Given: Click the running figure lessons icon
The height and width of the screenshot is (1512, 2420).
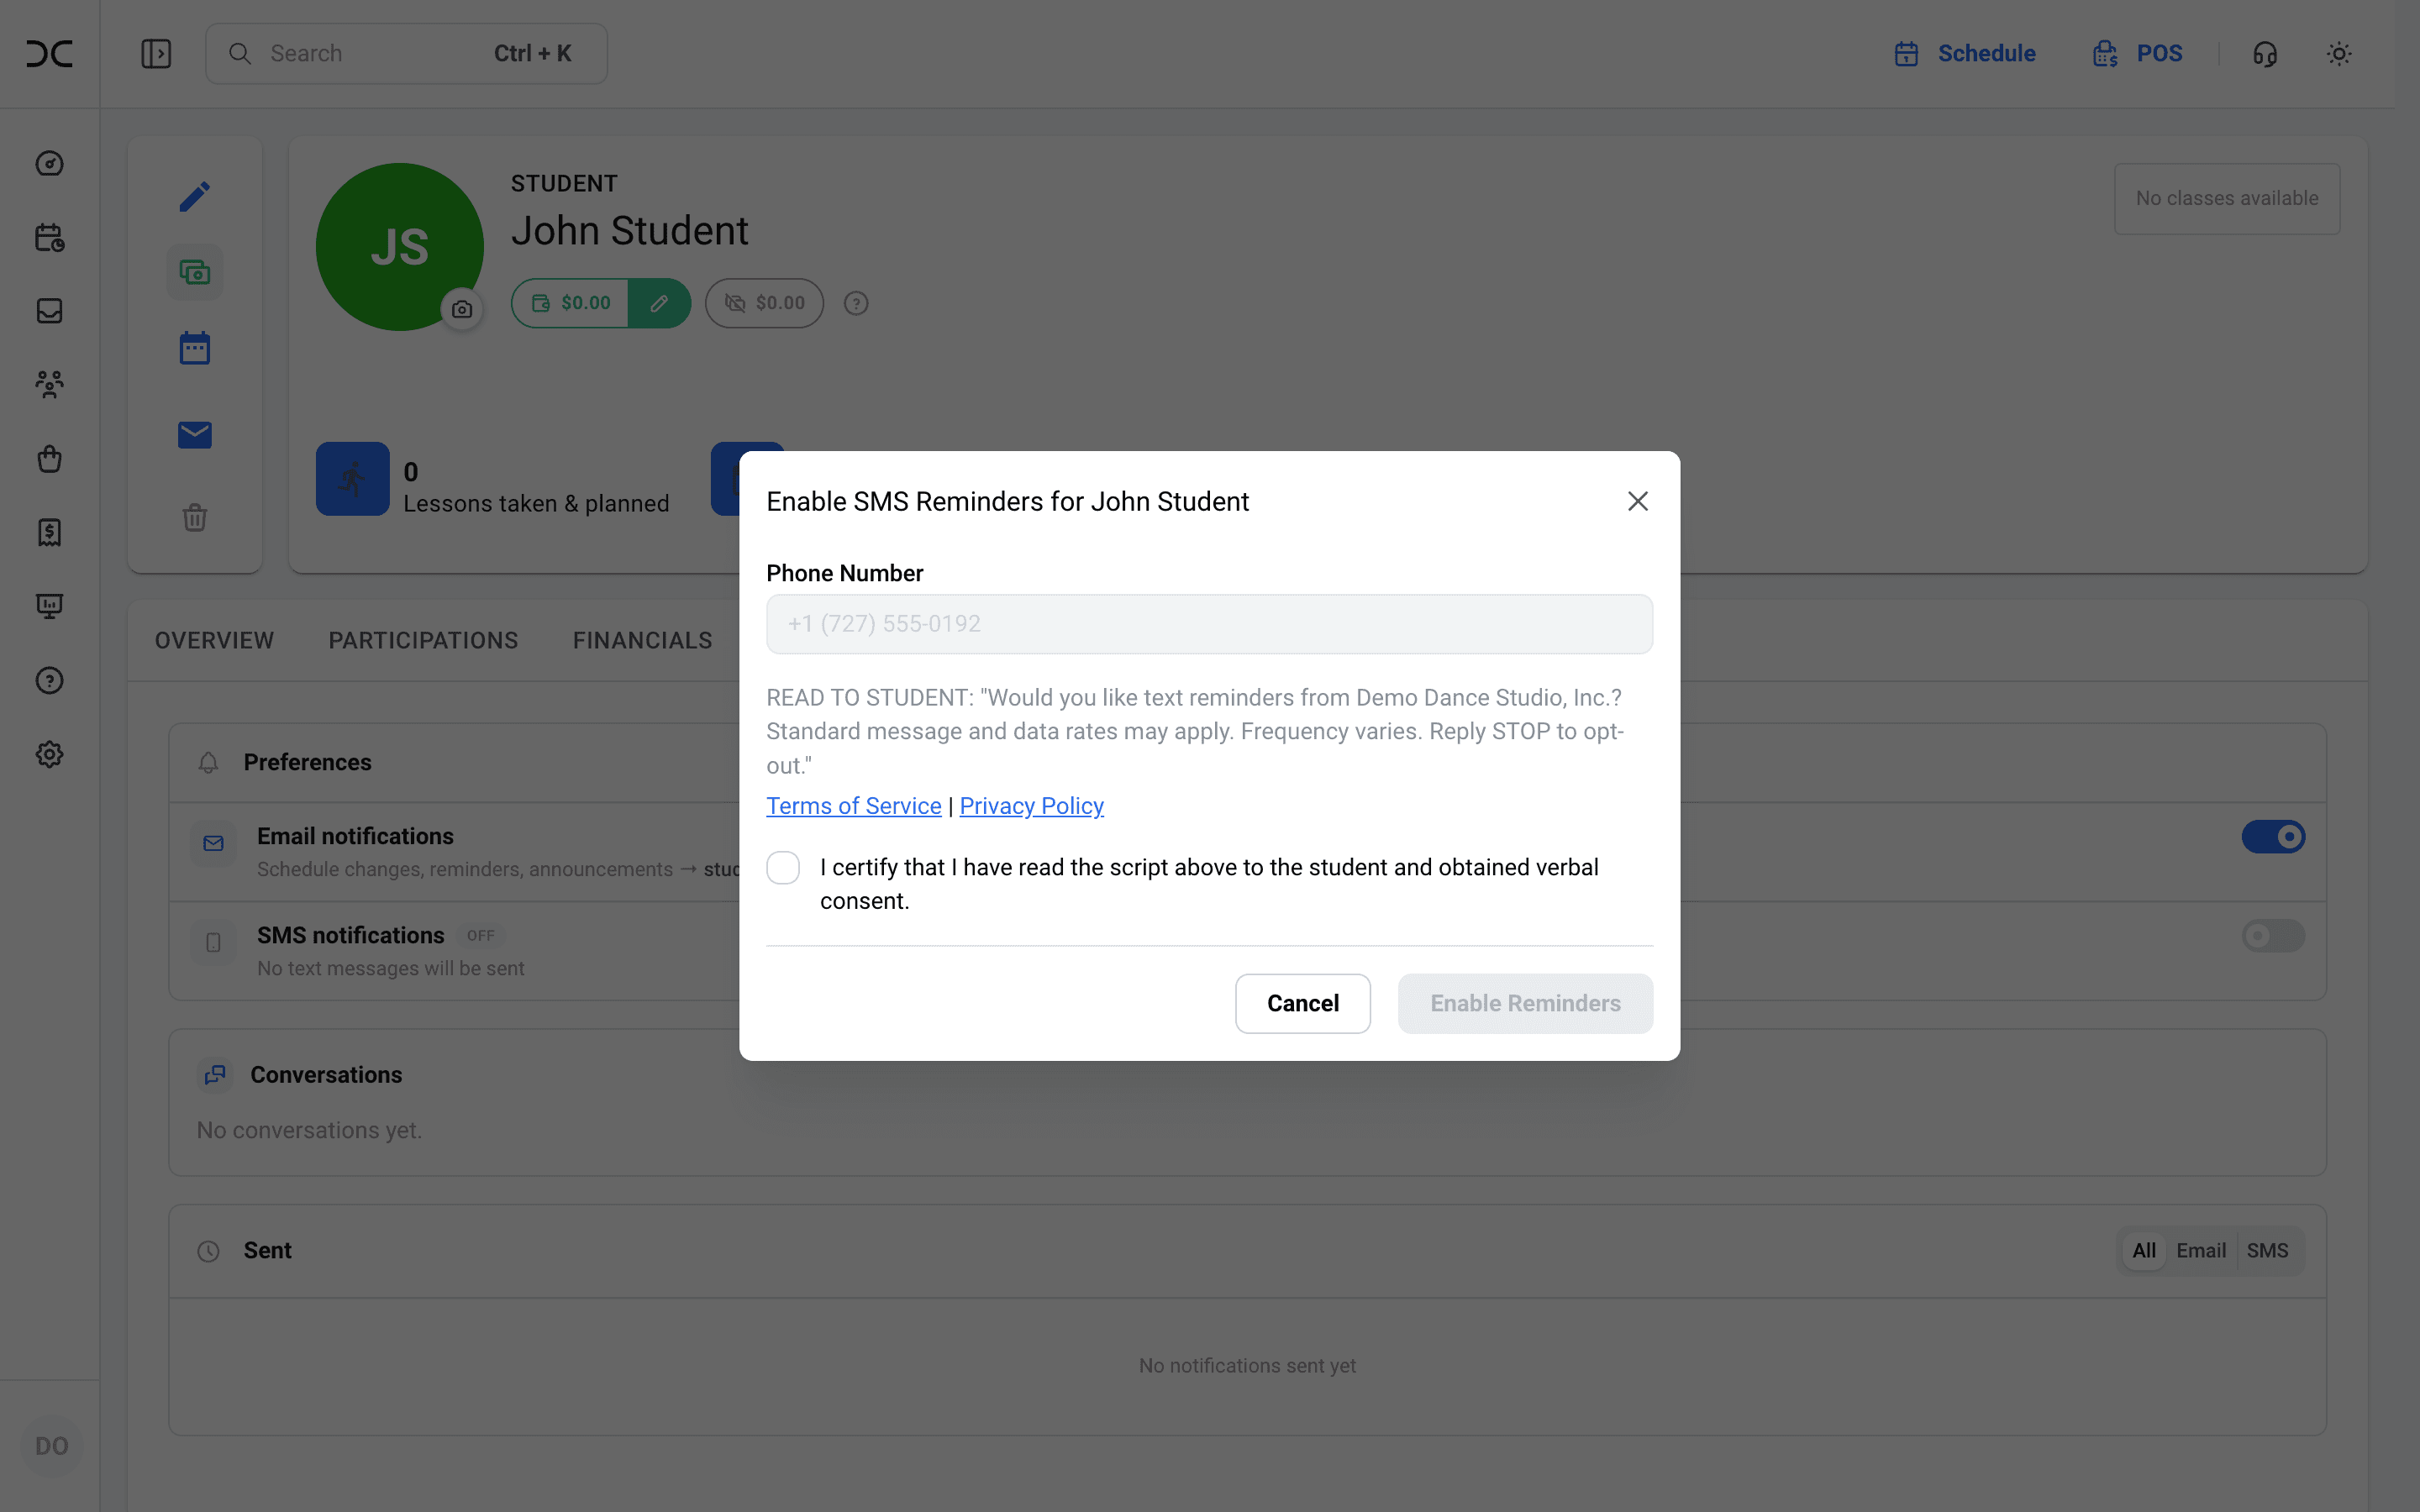Looking at the screenshot, I should point(353,479).
